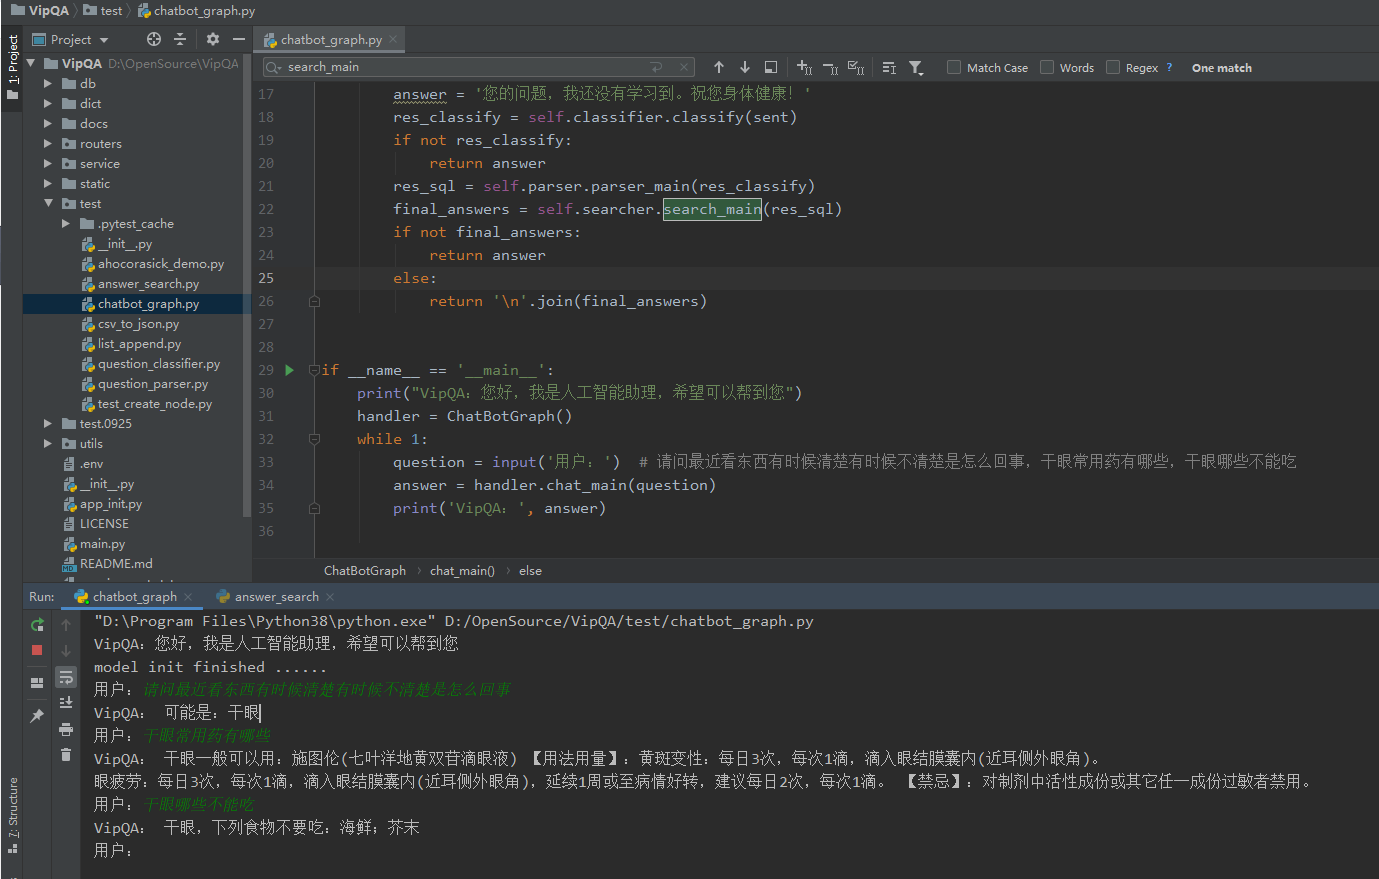Enable the Words checkbox

coord(1047,67)
